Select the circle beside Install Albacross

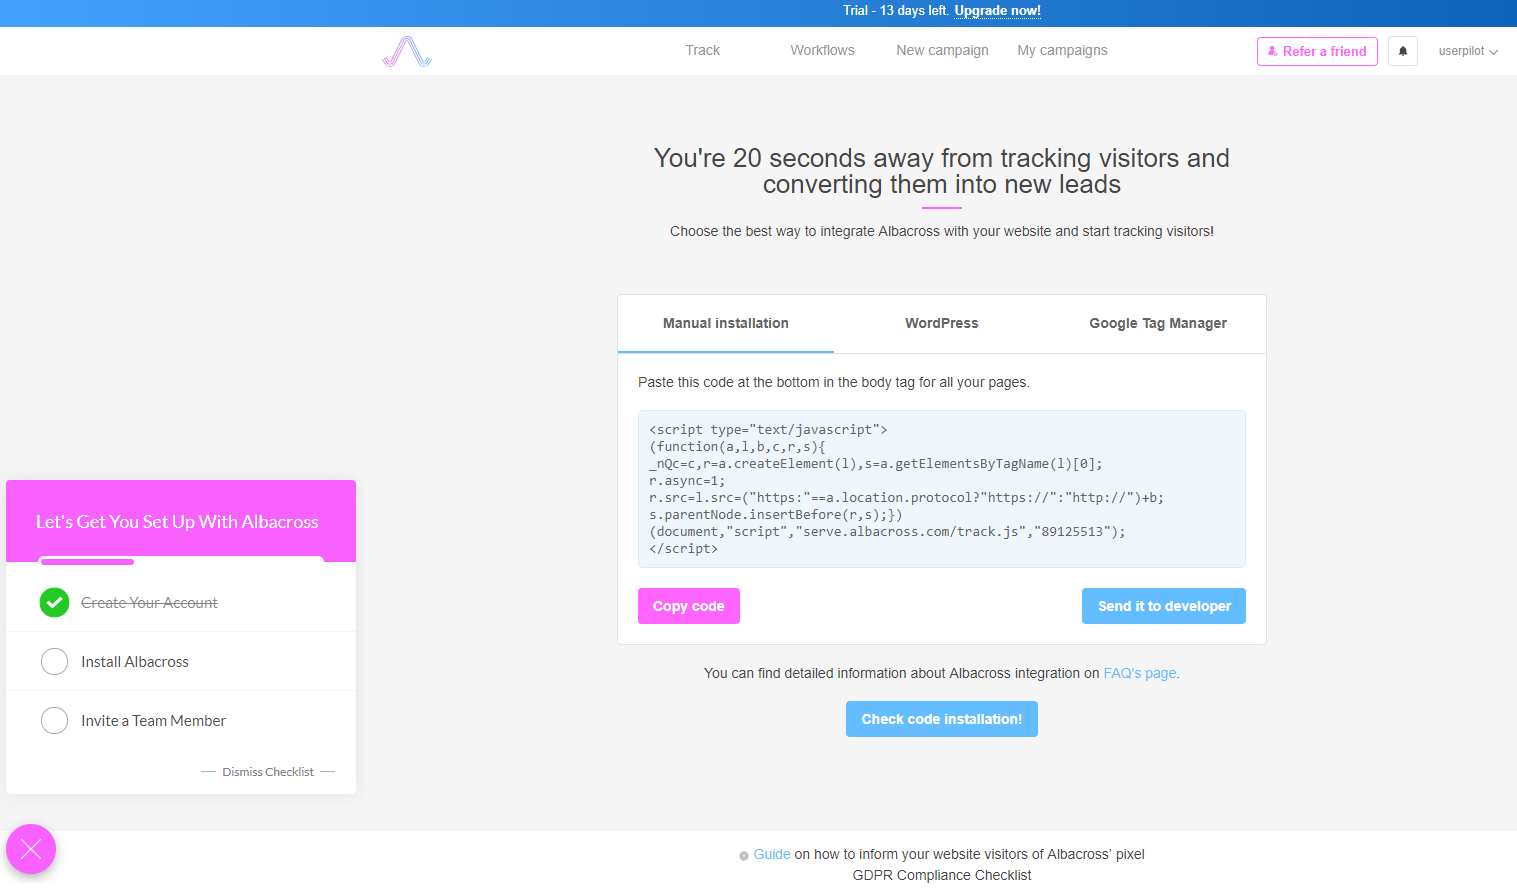(x=55, y=661)
